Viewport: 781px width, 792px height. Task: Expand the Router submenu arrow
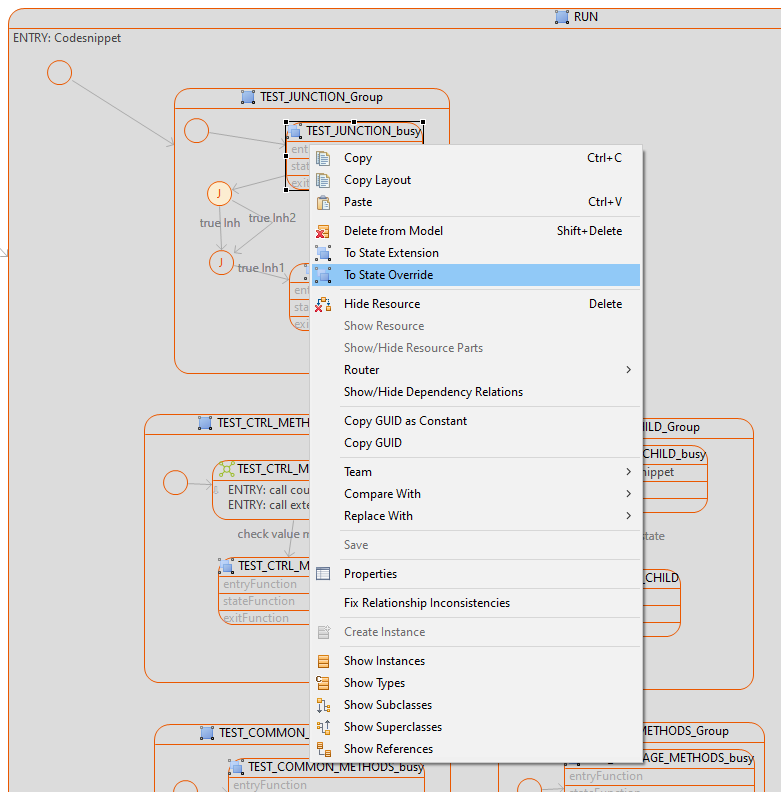[x=628, y=370]
